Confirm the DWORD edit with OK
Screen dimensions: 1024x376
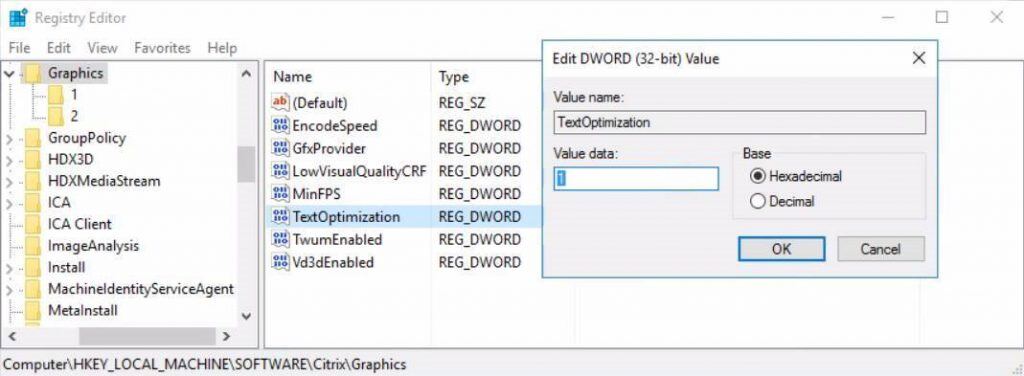[781, 249]
